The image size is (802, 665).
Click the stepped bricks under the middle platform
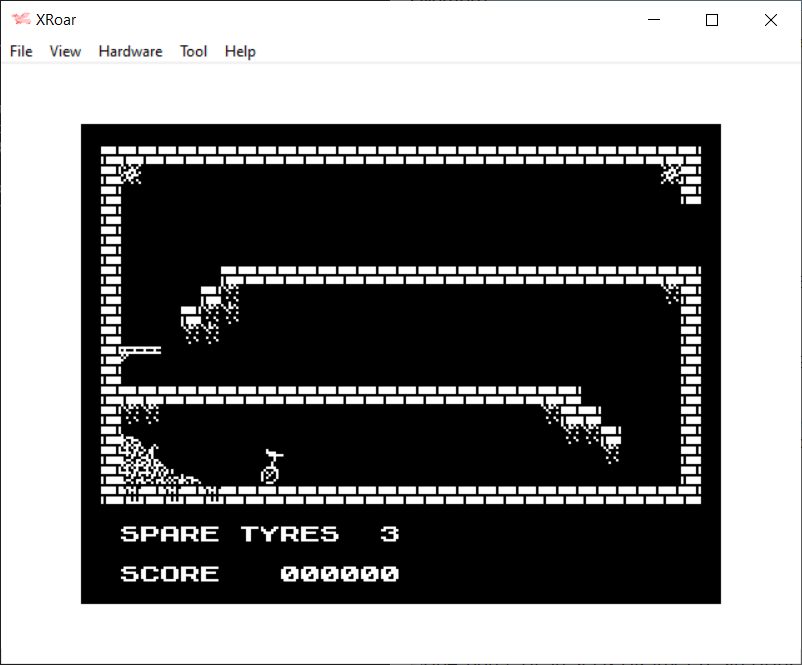[x=210, y=311]
